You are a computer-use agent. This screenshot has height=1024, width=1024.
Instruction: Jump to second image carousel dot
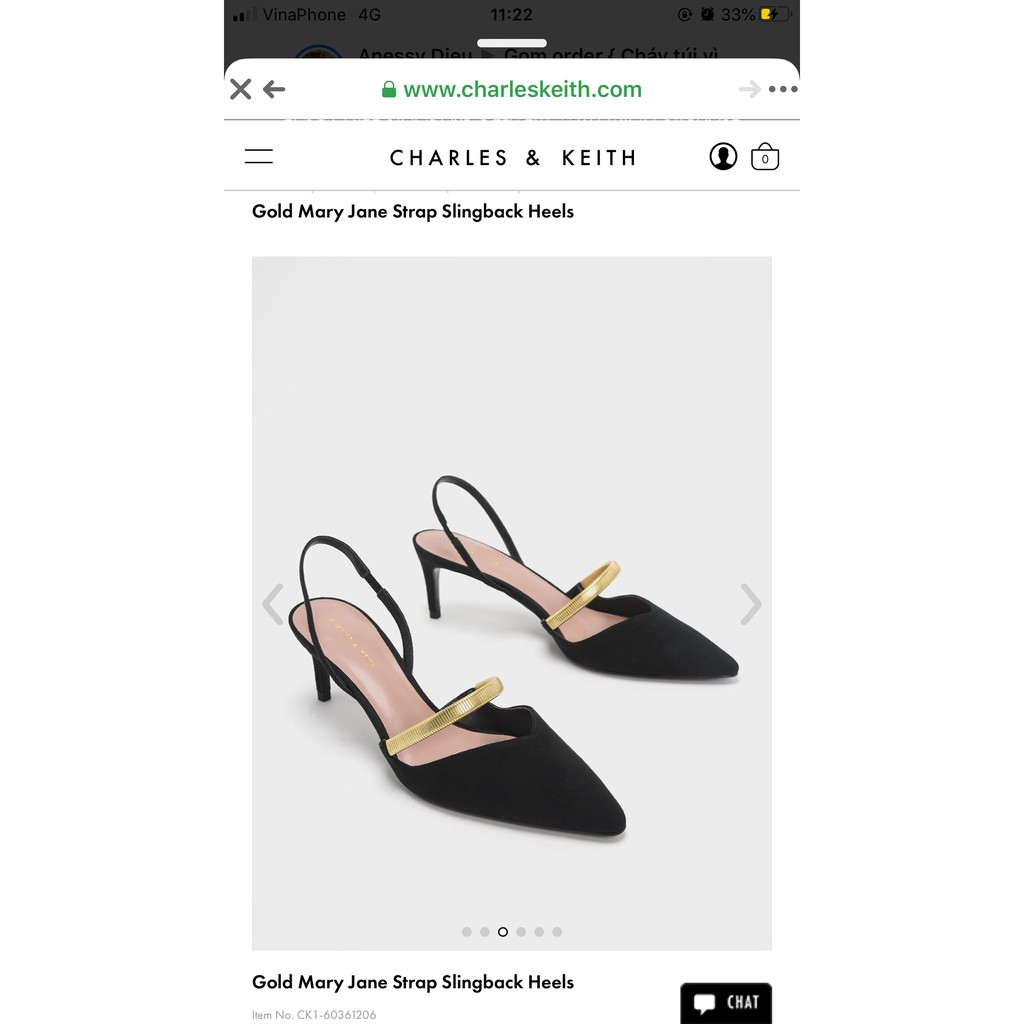[485, 932]
